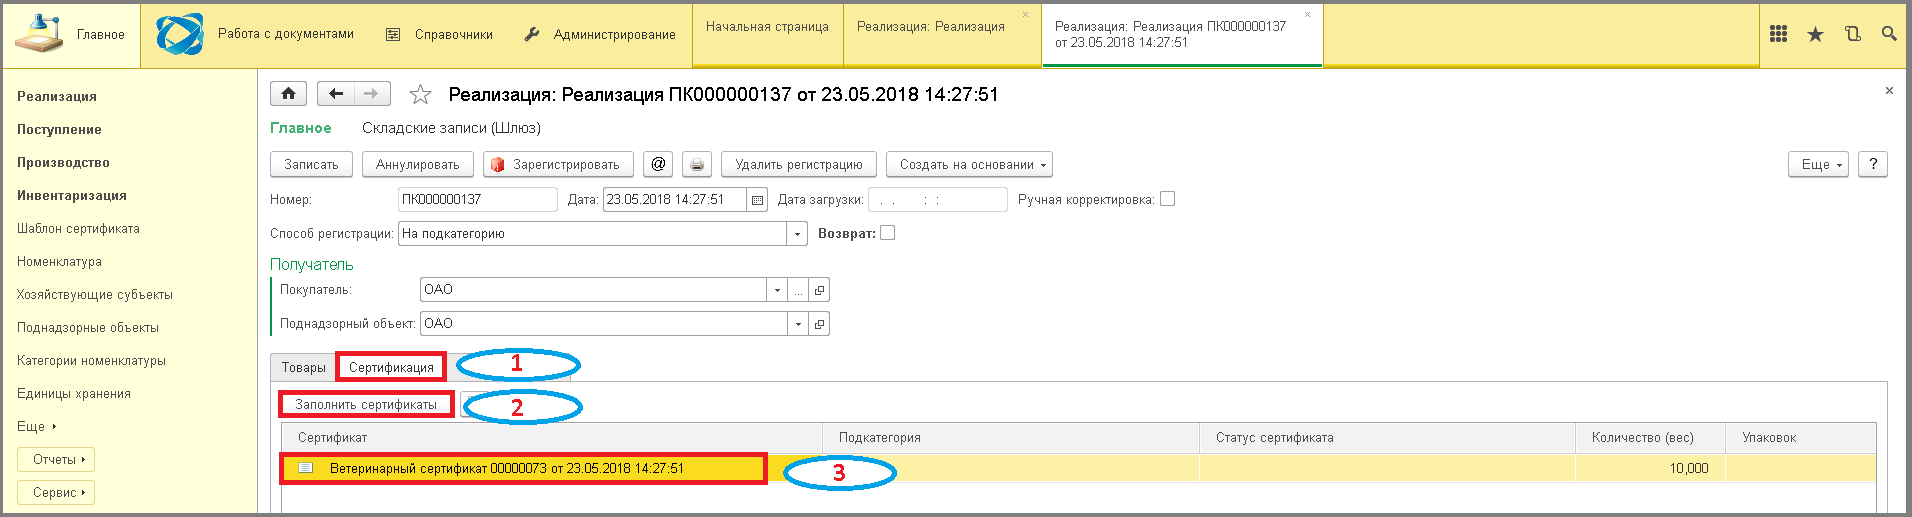Expand Еще in left sidebar
This screenshot has height=517, width=1912.
[37, 426]
